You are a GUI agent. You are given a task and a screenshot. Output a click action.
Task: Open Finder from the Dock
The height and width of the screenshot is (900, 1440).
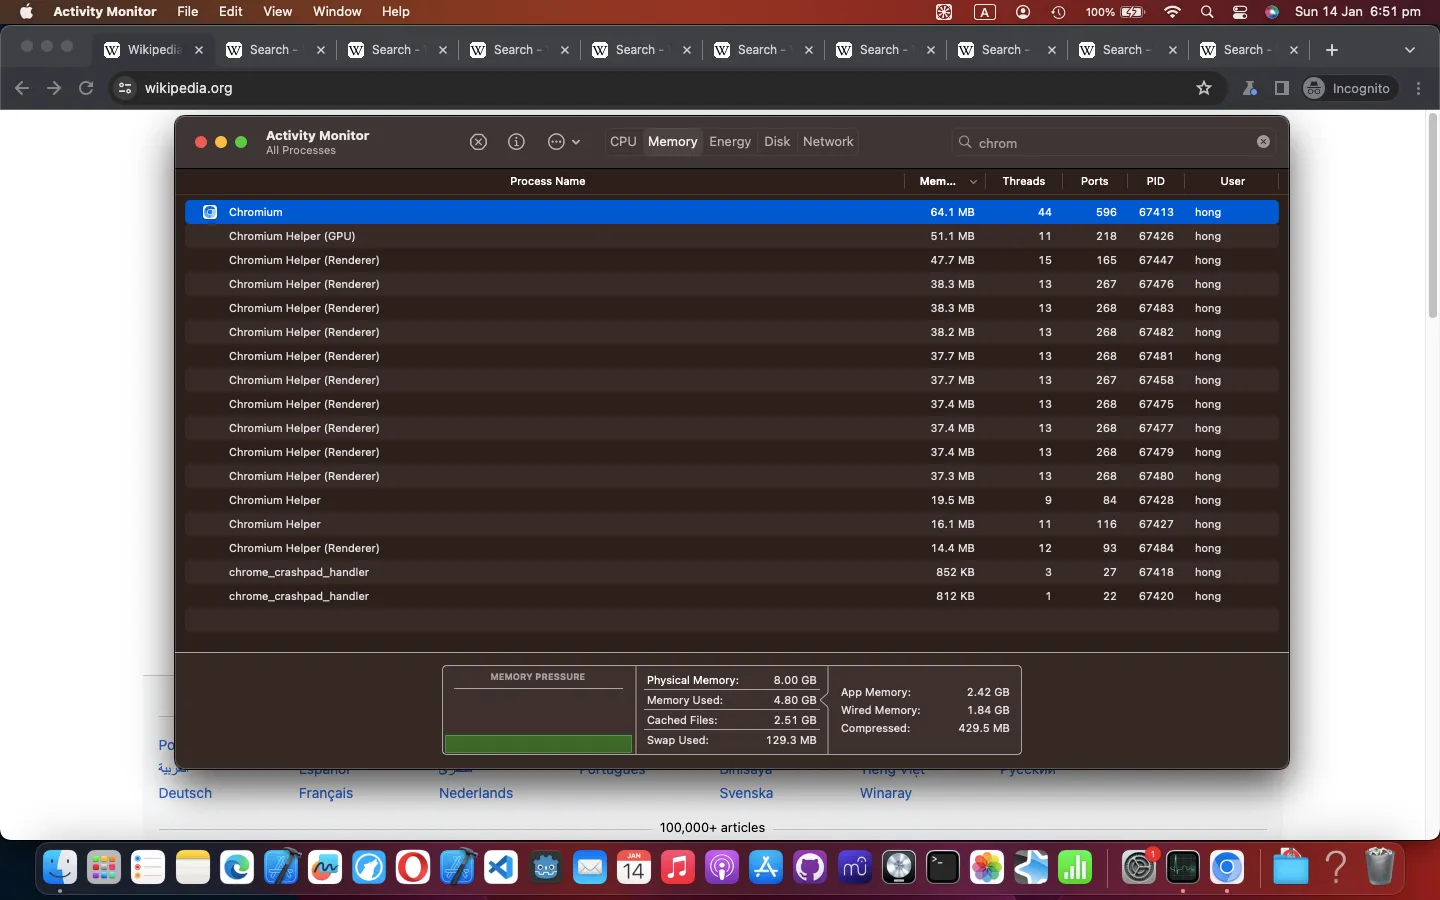tap(60, 867)
